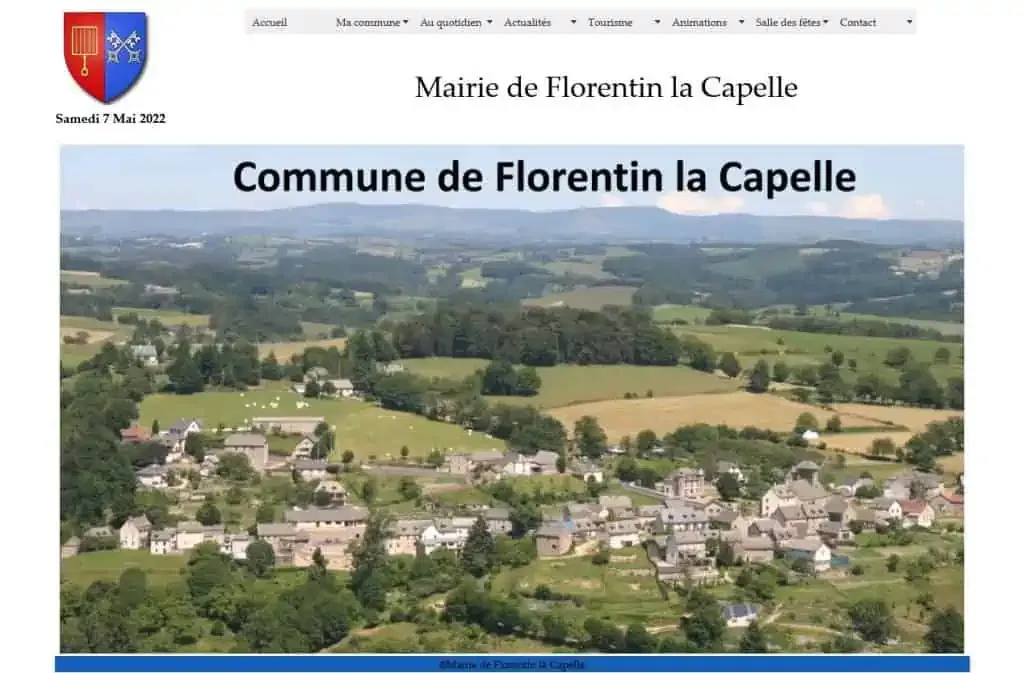This screenshot has width=1024, height=673.
Task: Expand the Au quotidien dropdown arrow
Action: point(489,21)
